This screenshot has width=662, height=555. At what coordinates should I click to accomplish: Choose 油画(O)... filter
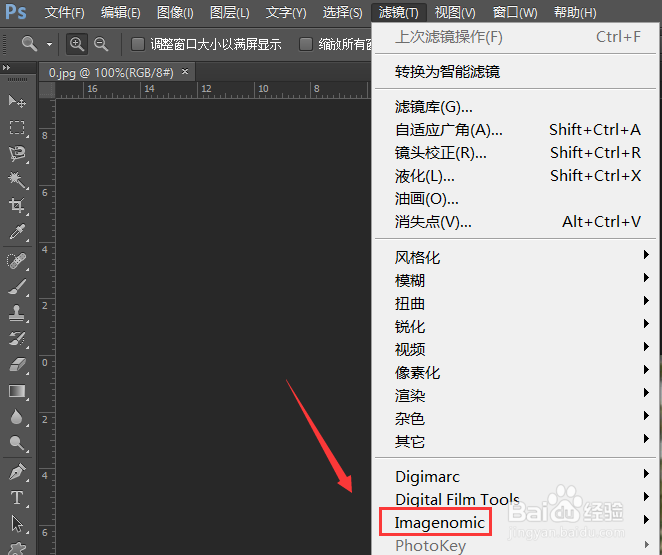(x=515, y=199)
